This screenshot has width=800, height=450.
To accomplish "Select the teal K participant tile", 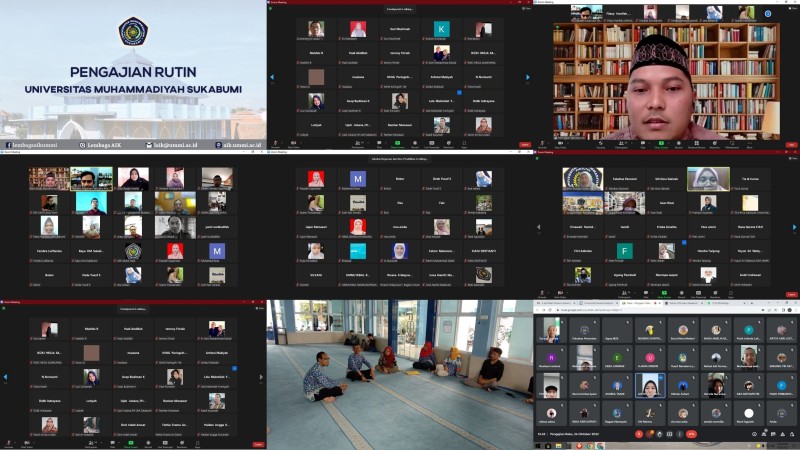I will click(442, 29).
